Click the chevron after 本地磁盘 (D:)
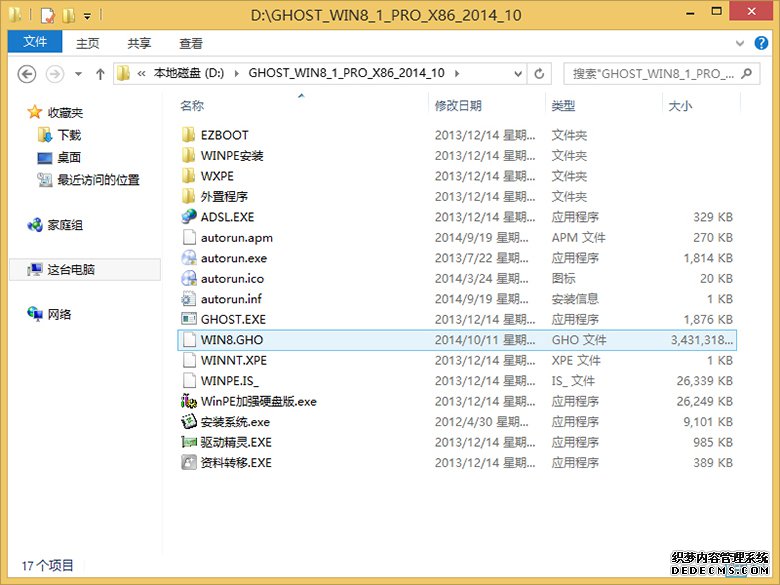This screenshot has width=780, height=585. 236,74
